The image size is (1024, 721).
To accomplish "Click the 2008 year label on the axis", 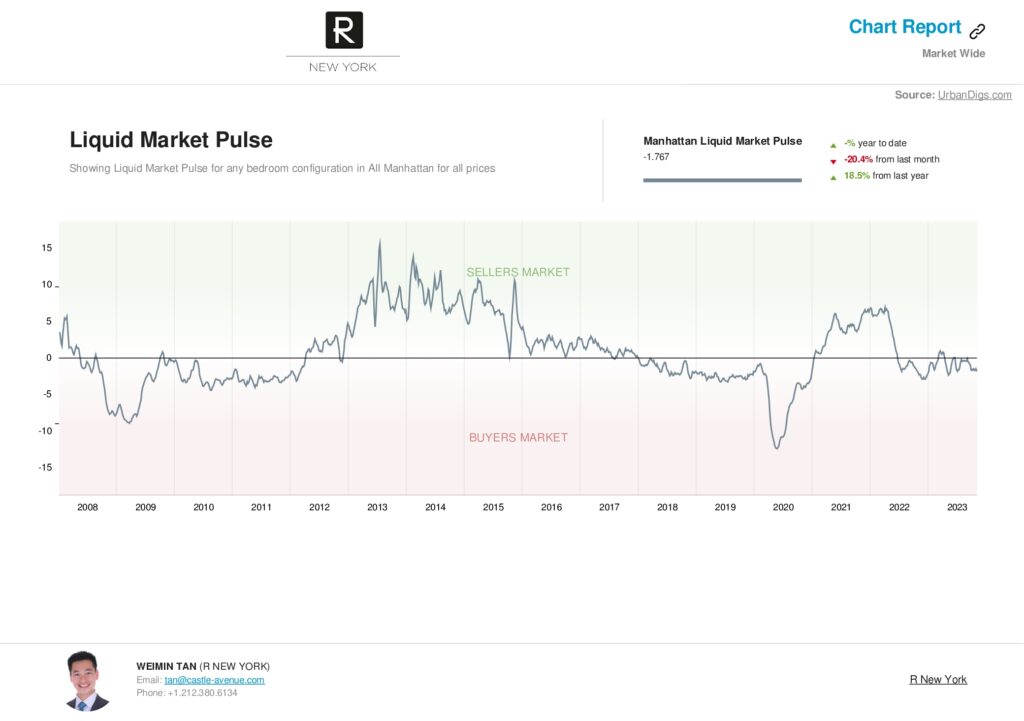I will pos(88,507).
